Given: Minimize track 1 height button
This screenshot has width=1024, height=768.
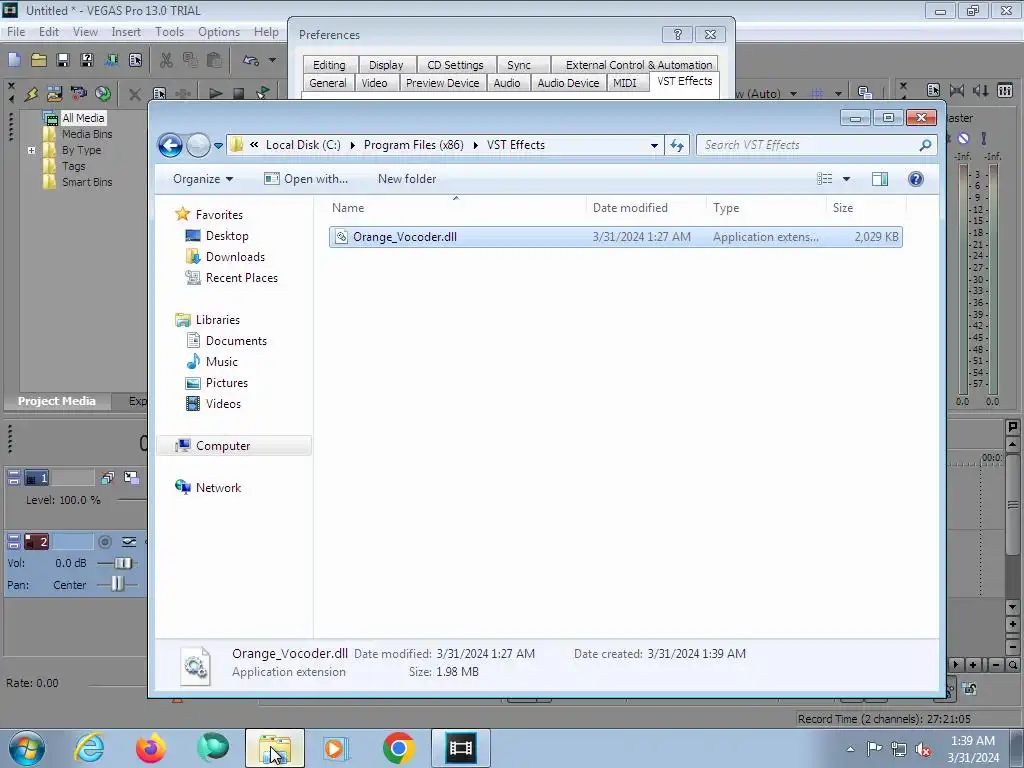Looking at the screenshot, I should [14, 474].
